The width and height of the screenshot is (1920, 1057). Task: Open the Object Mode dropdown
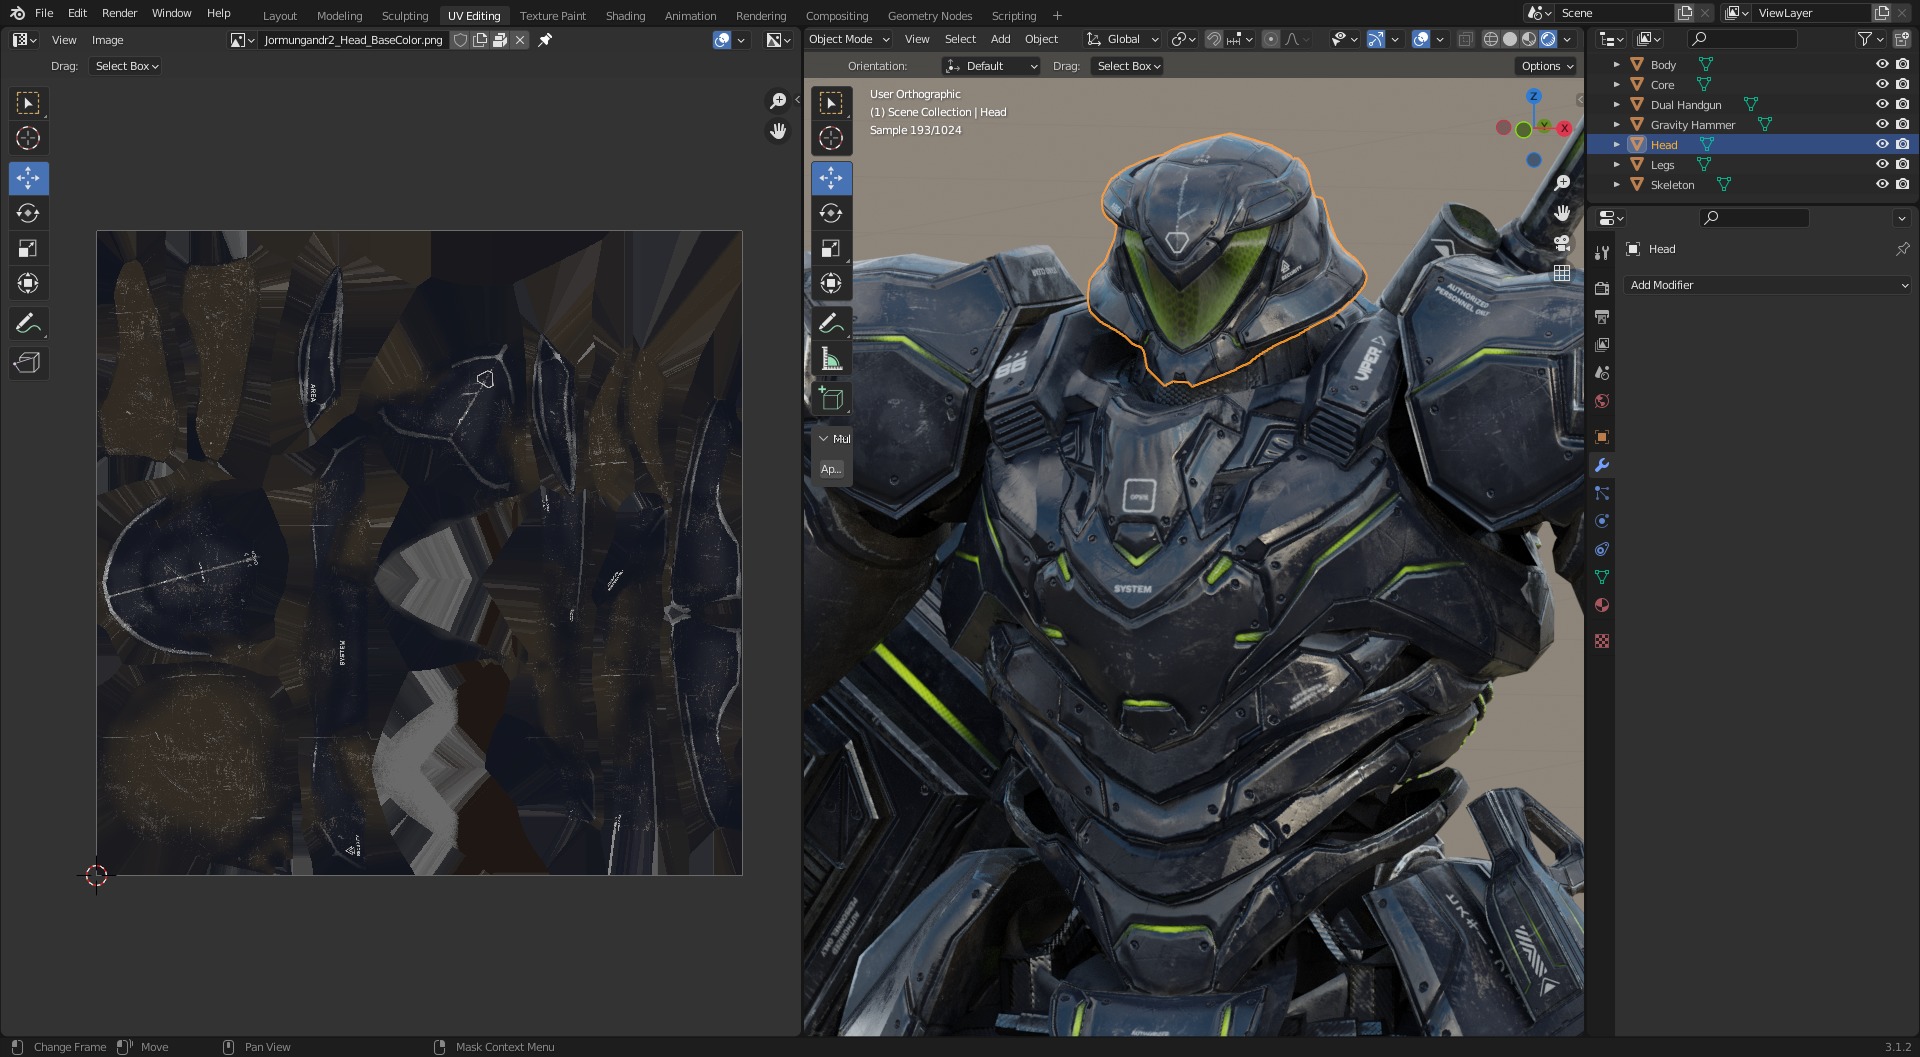click(848, 39)
